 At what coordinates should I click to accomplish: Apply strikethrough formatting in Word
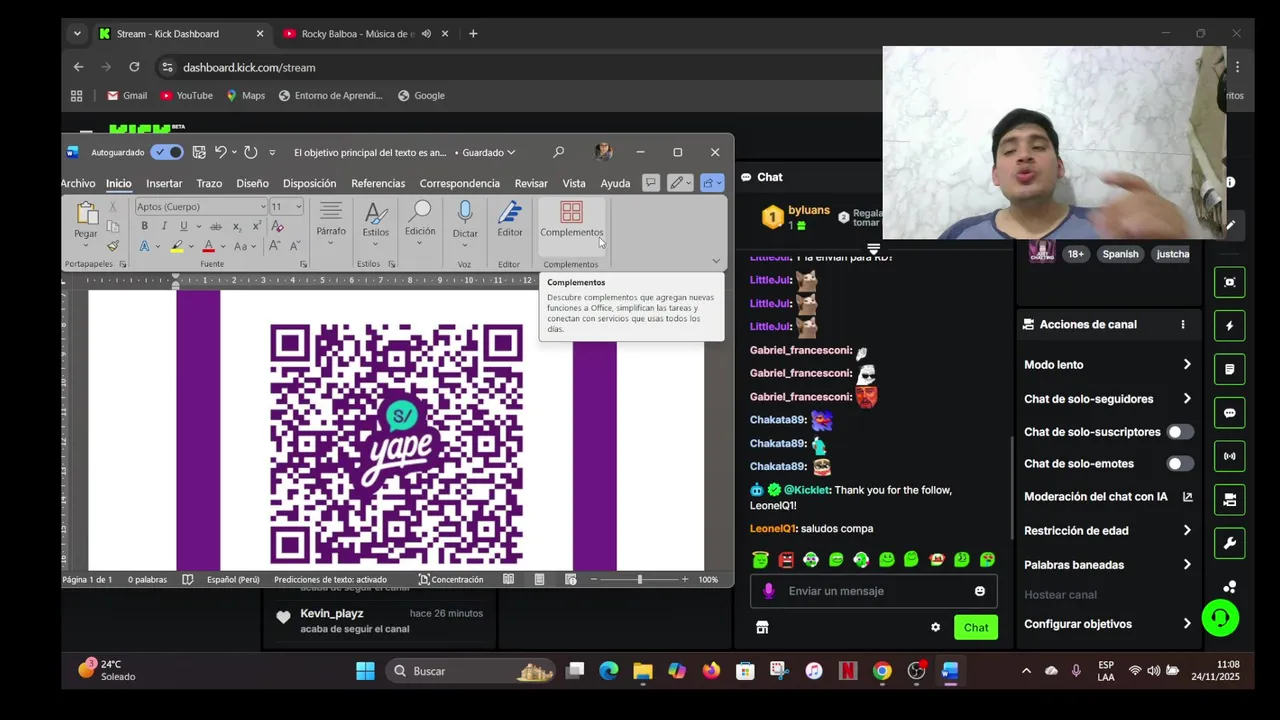pos(216,227)
